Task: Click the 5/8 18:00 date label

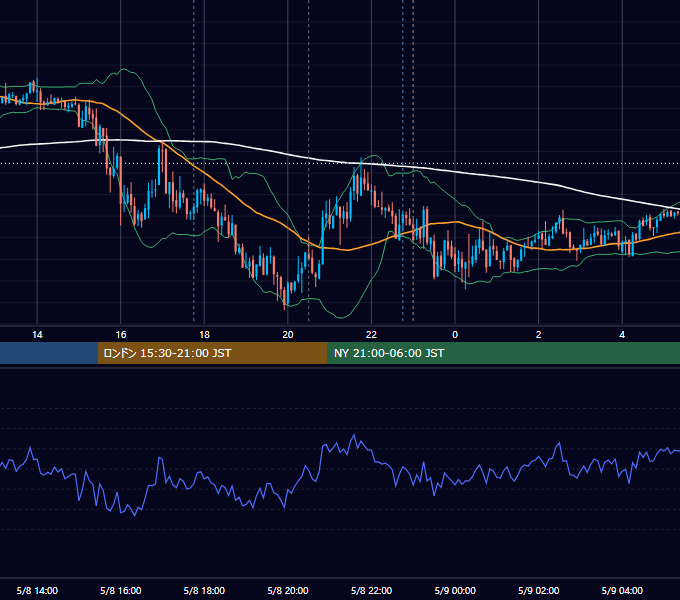Action: click(x=204, y=590)
